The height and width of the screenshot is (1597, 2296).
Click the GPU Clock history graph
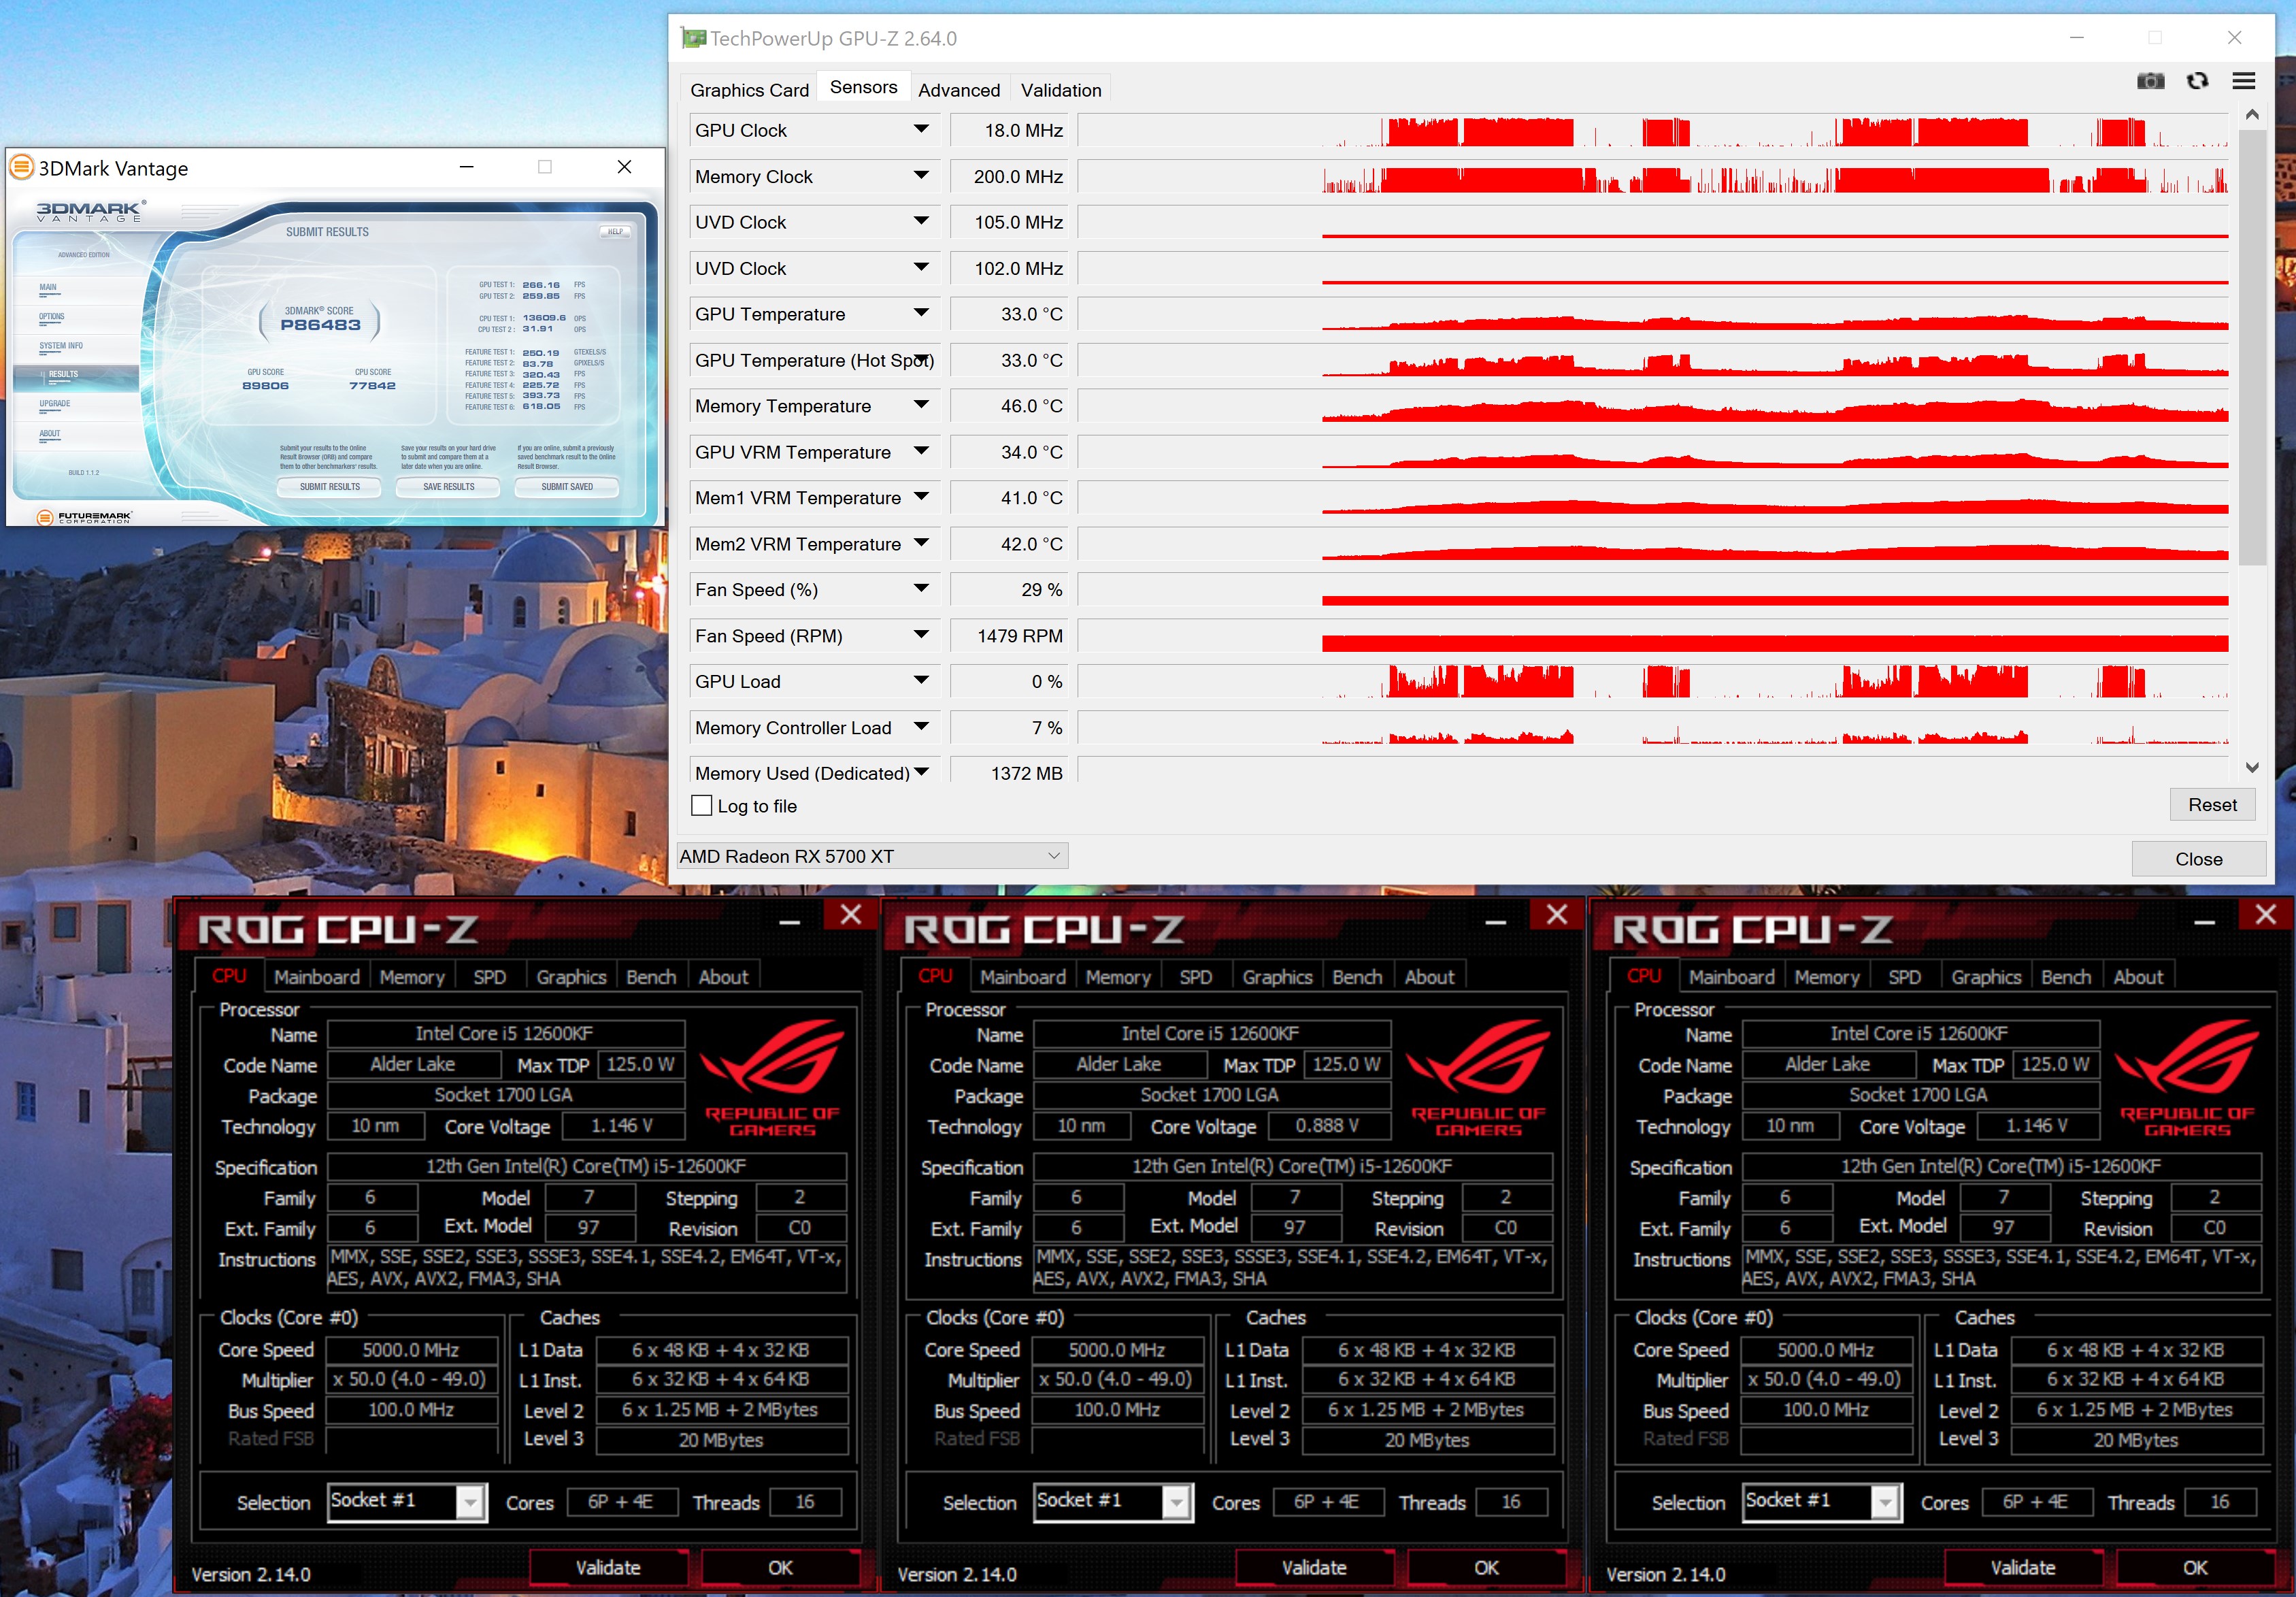(1653, 131)
